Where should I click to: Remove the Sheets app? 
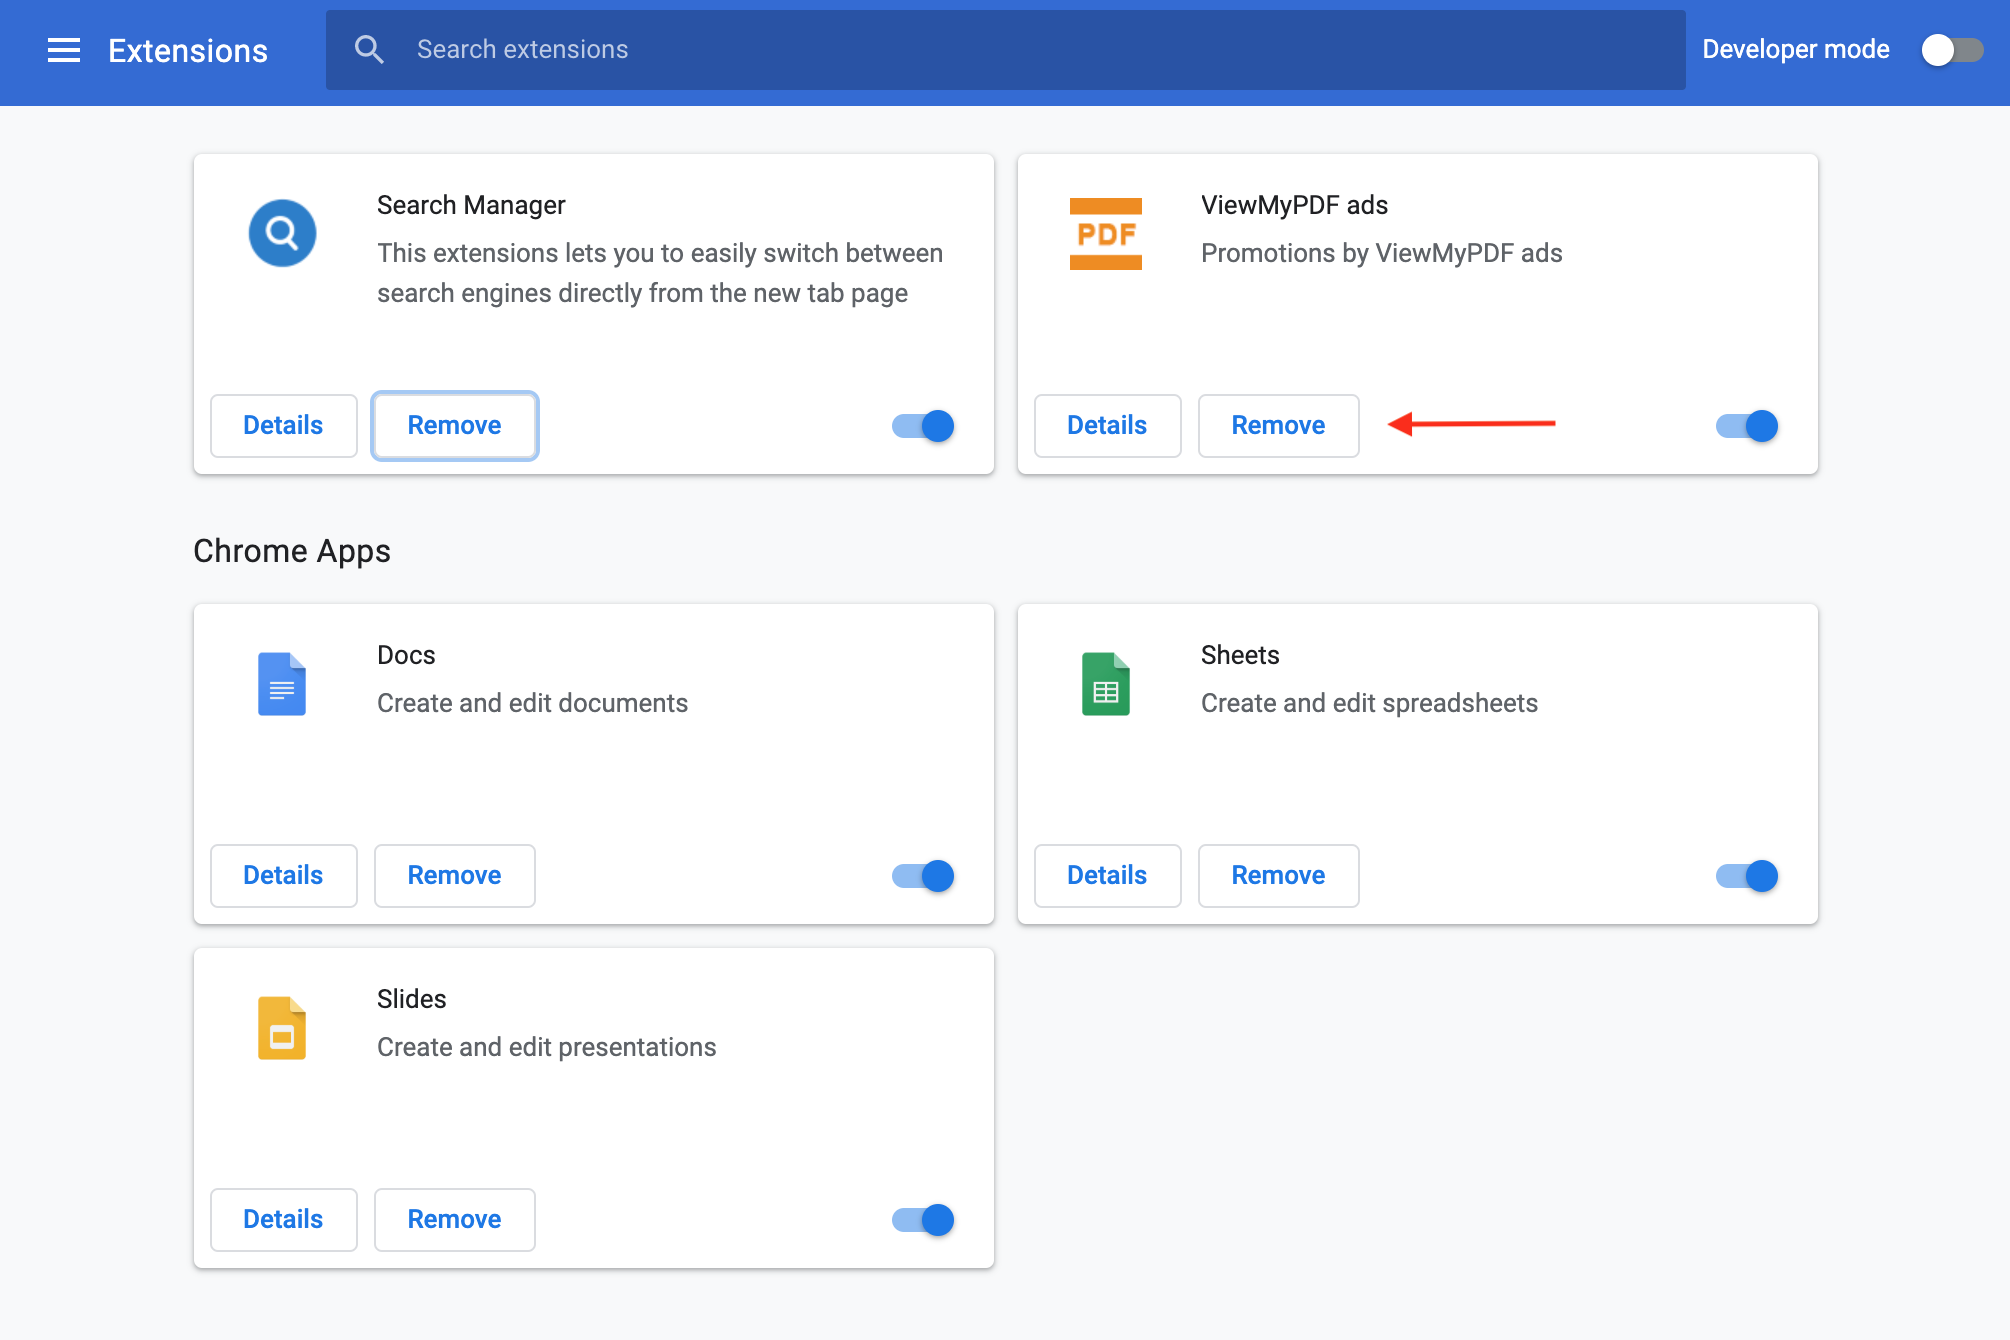click(x=1278, y=876)
